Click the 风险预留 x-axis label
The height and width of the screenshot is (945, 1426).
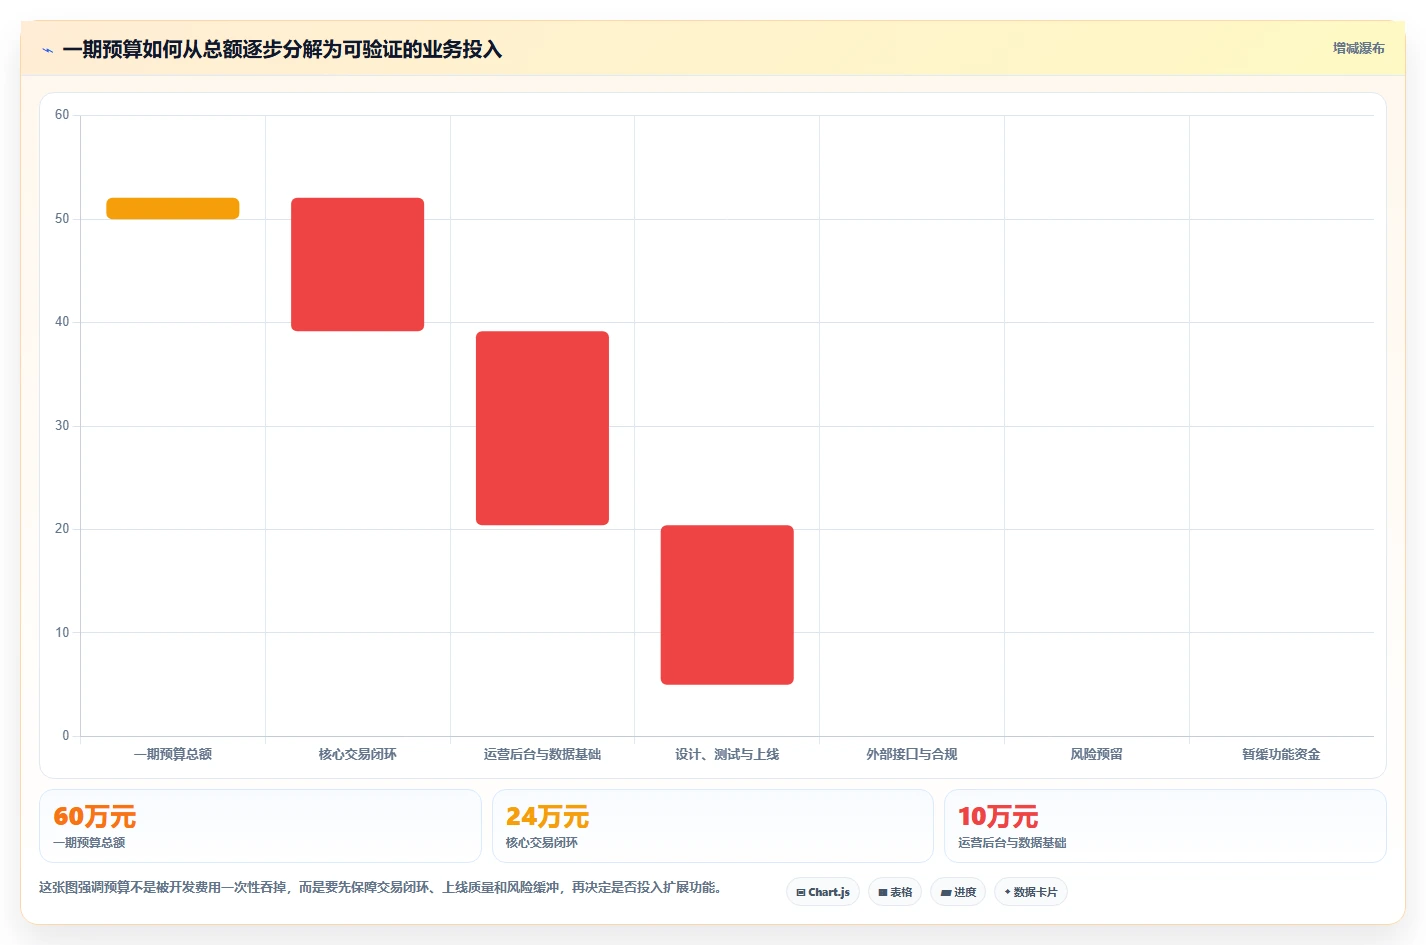[1097, 754]
